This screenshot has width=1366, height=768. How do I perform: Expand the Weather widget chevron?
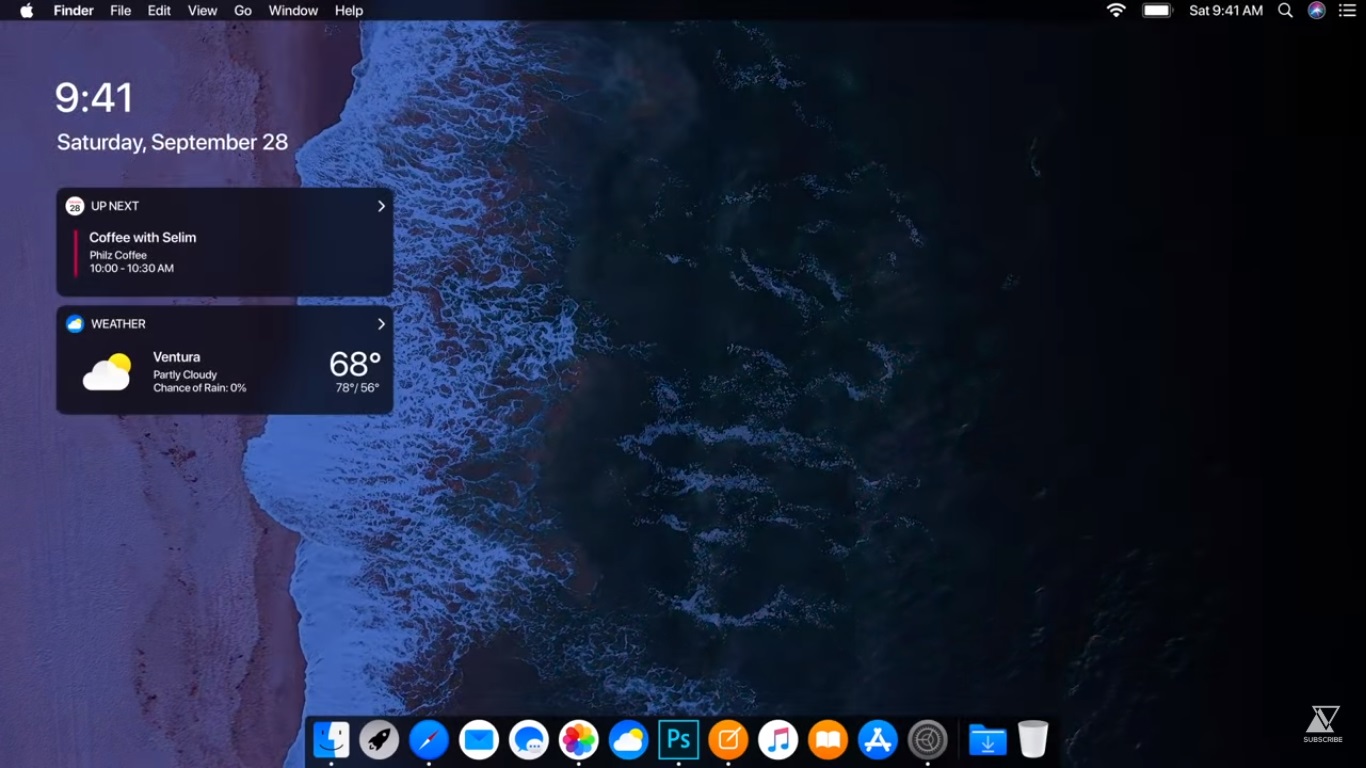click(381, 324)
